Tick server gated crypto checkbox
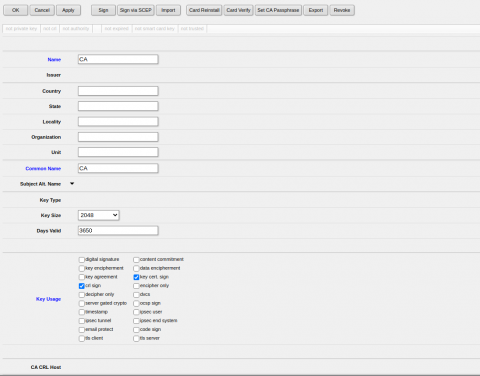The image size is (480, 376). [x=82, y=303]
